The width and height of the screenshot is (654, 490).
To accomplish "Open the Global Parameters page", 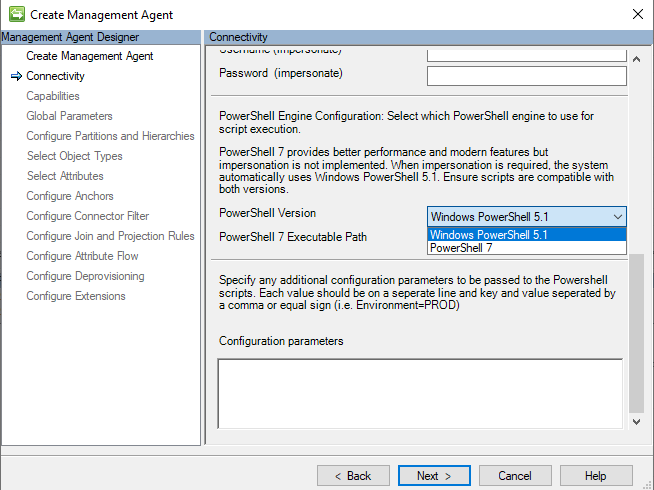I will tap(69, 116).
